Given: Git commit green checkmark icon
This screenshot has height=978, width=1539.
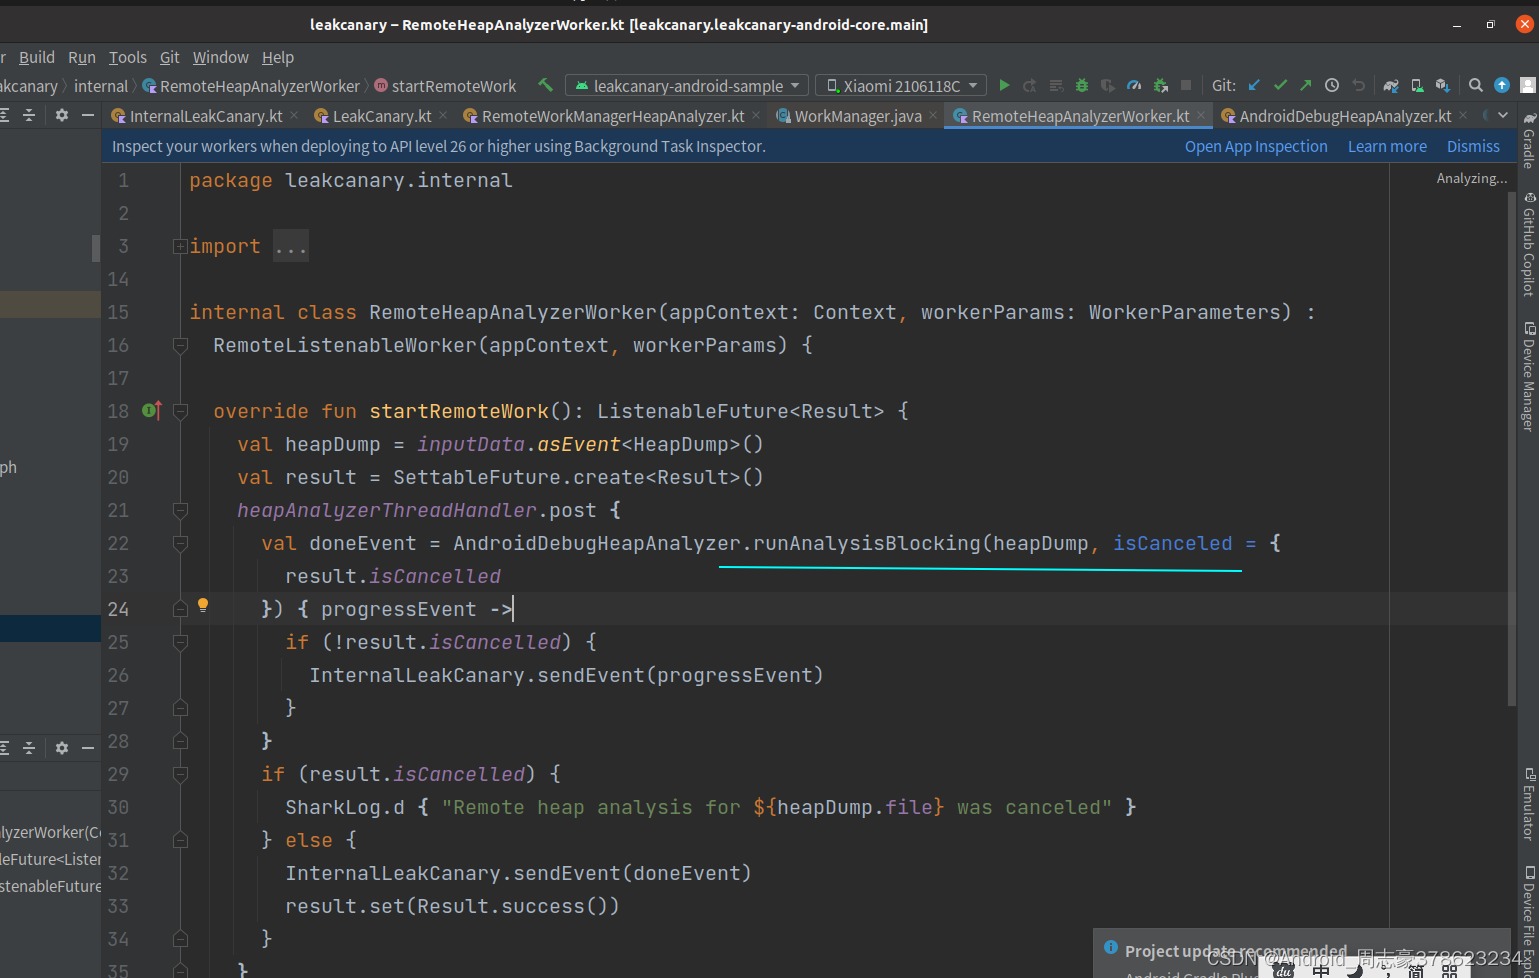Looking at the screenshot, I should pos(1280,86).
